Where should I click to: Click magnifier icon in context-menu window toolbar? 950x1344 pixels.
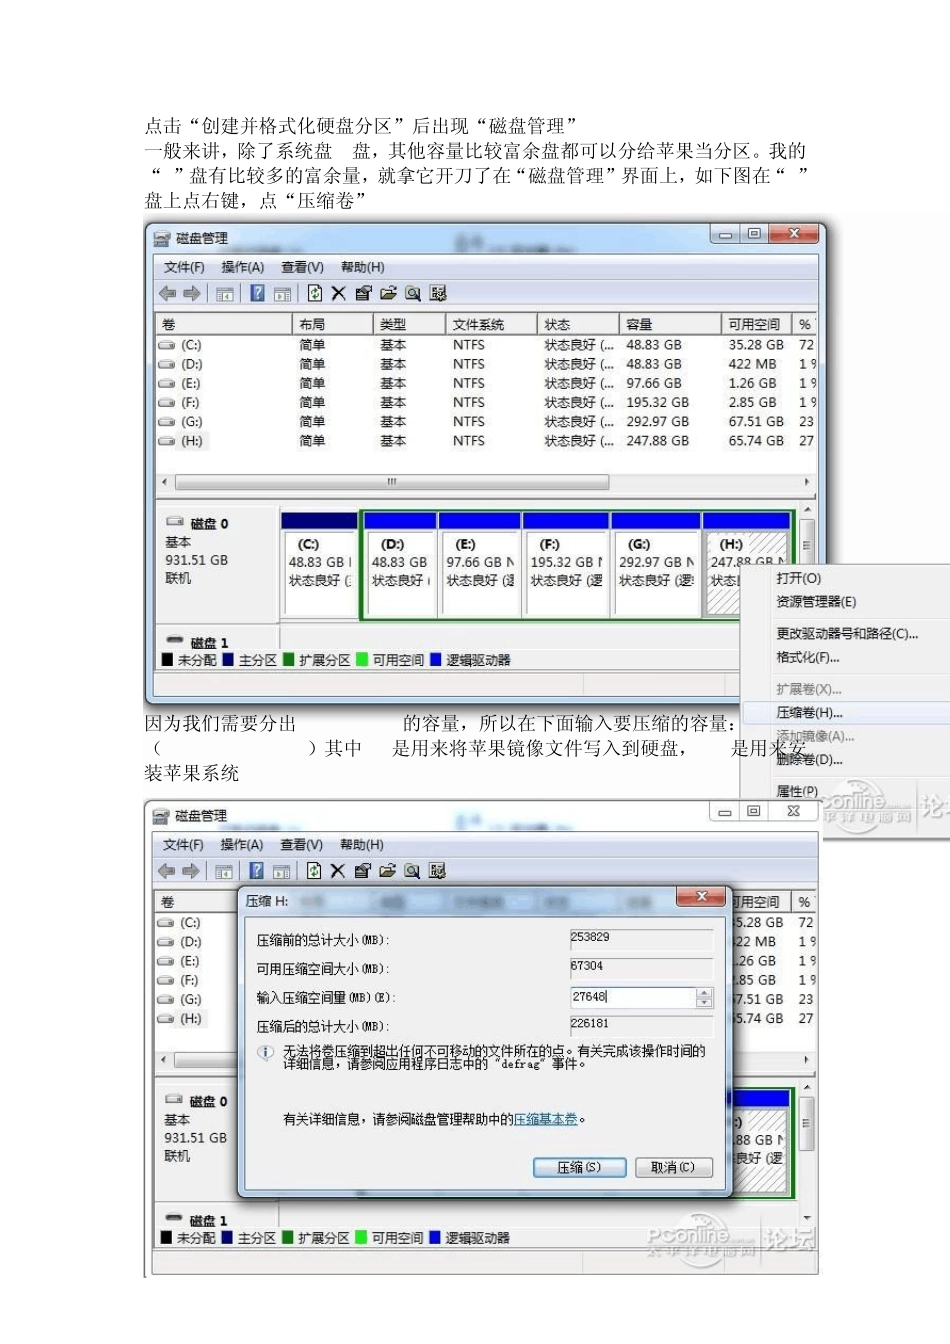click(413, 293)
